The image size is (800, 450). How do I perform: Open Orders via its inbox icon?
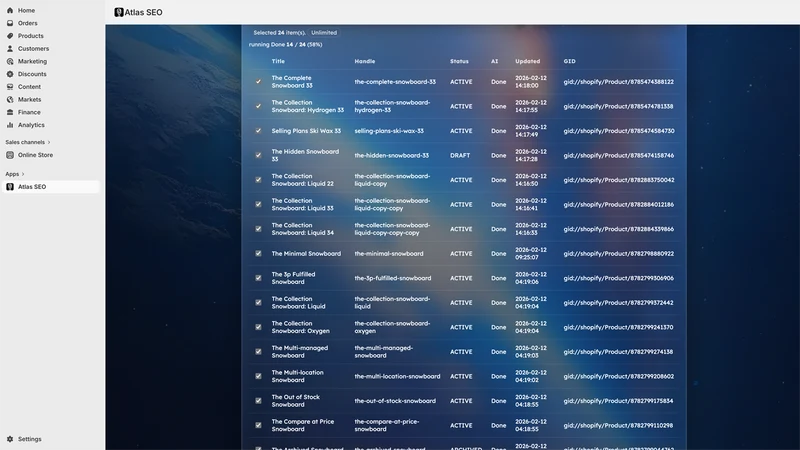[x=10, y=23]
